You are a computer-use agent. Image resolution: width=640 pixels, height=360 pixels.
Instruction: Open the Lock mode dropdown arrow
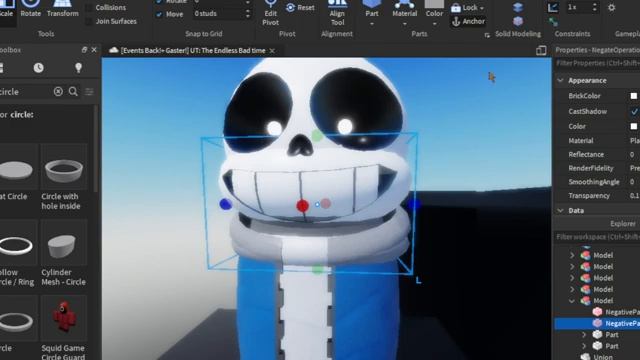pos(482,8)
